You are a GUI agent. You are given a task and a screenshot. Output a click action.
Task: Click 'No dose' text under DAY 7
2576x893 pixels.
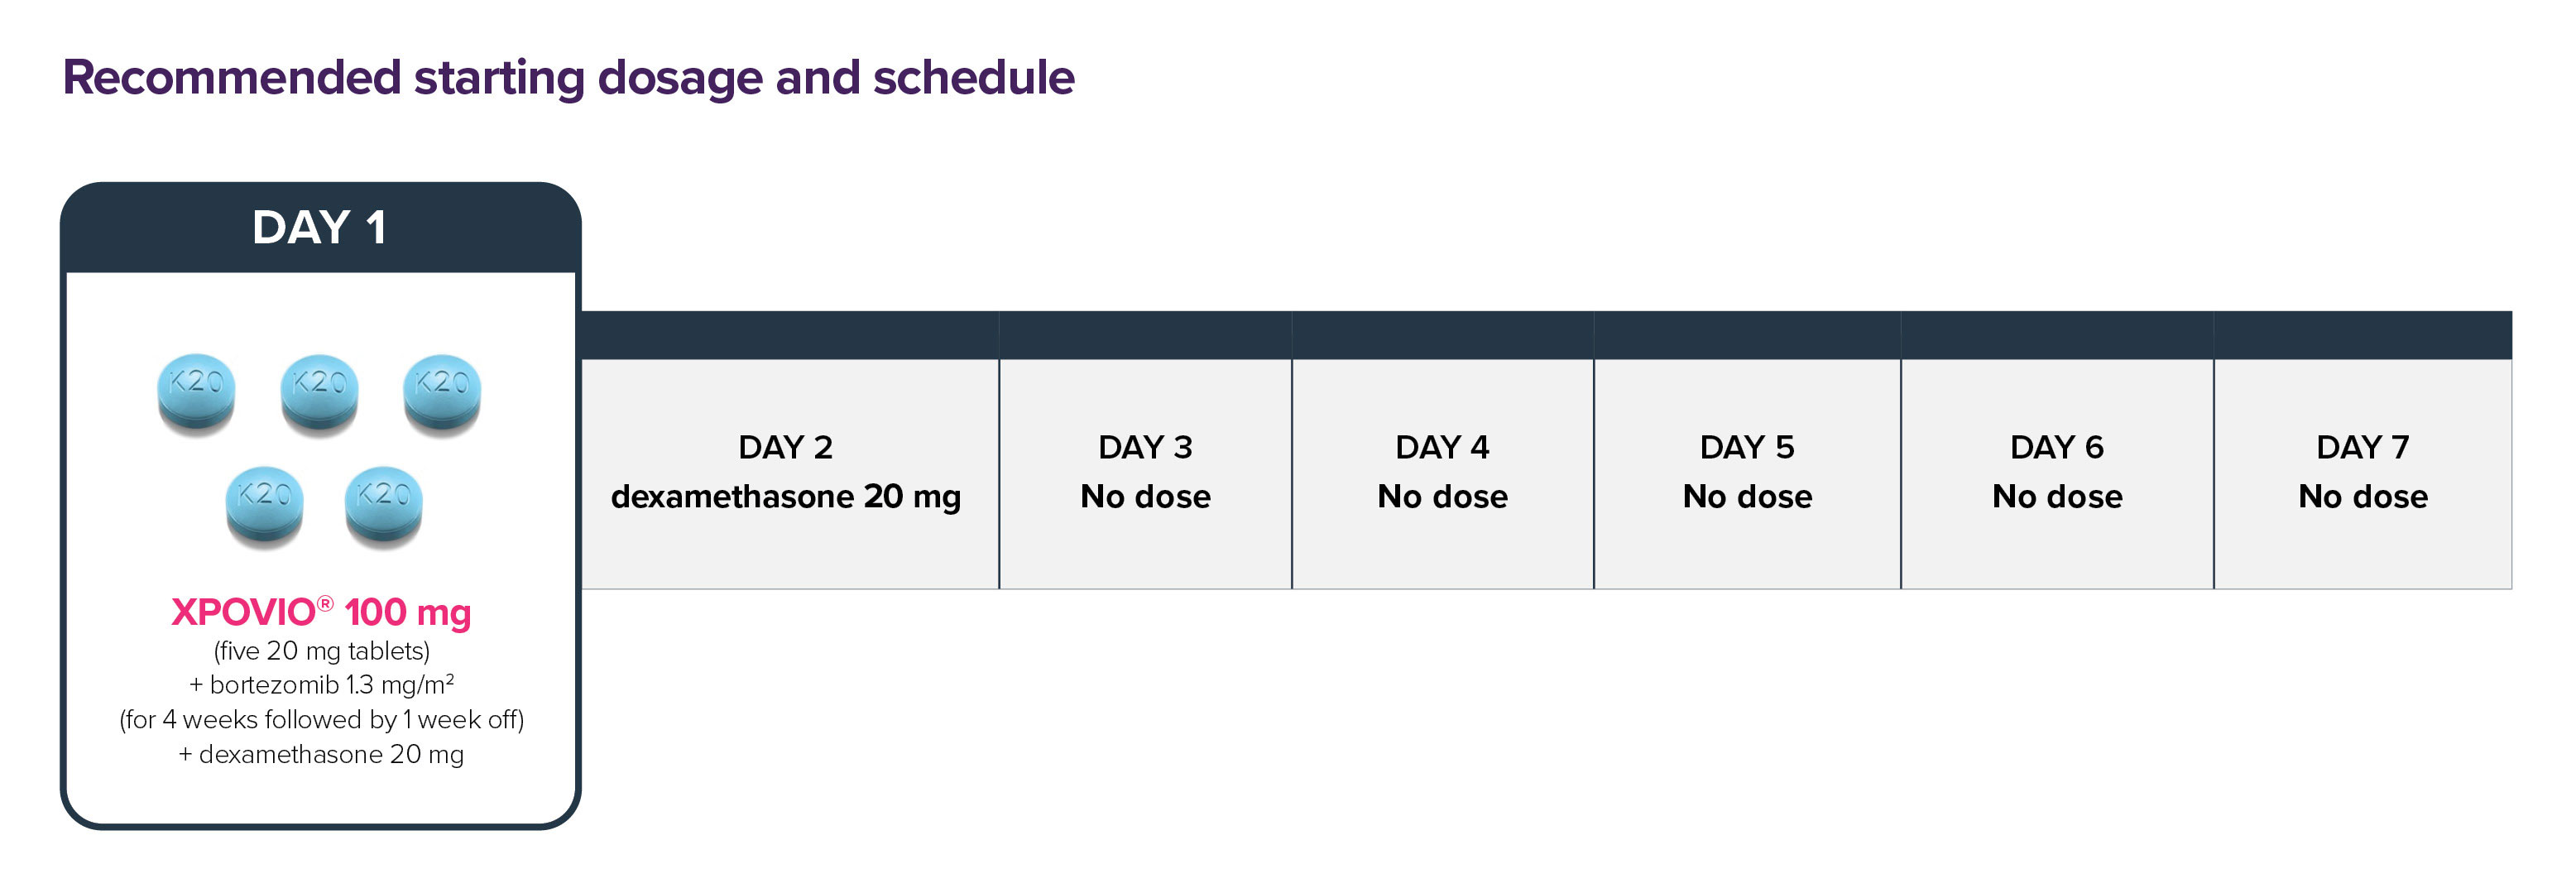pos(2363,497)
